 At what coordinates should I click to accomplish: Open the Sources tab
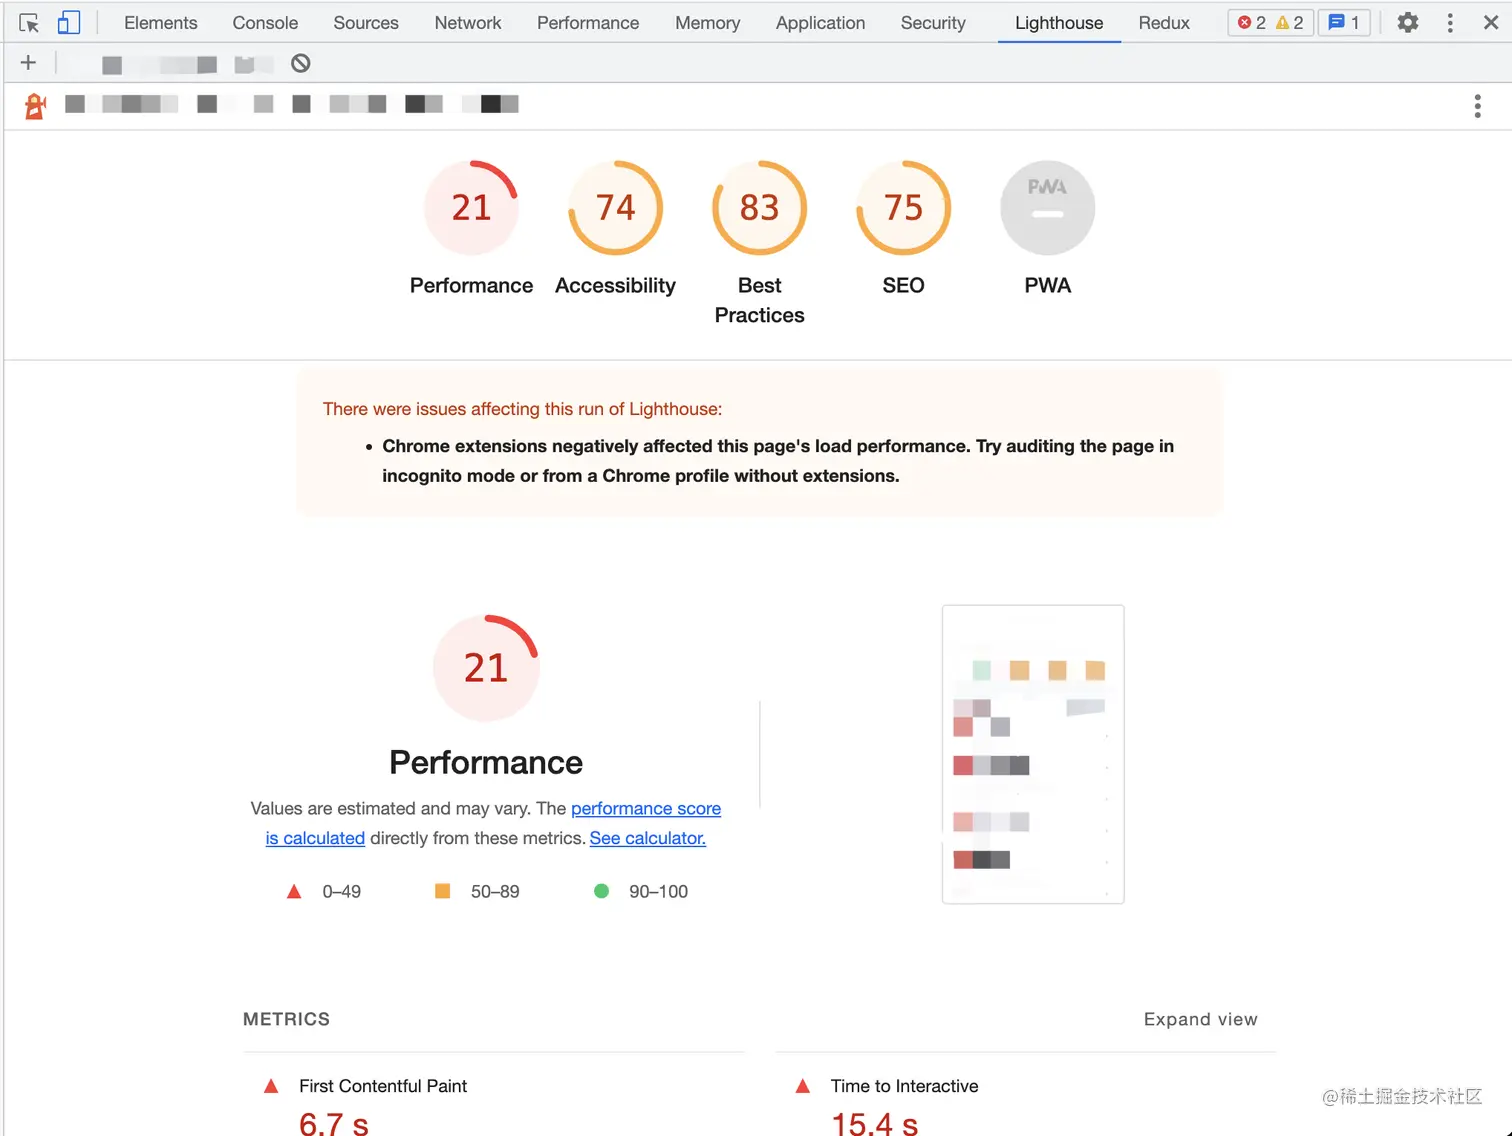[x=366, y=22]
